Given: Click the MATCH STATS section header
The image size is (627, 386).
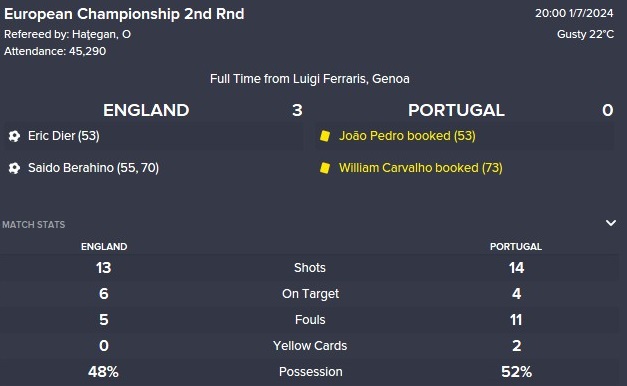Looking at the screenshot, I should point(34,225).
